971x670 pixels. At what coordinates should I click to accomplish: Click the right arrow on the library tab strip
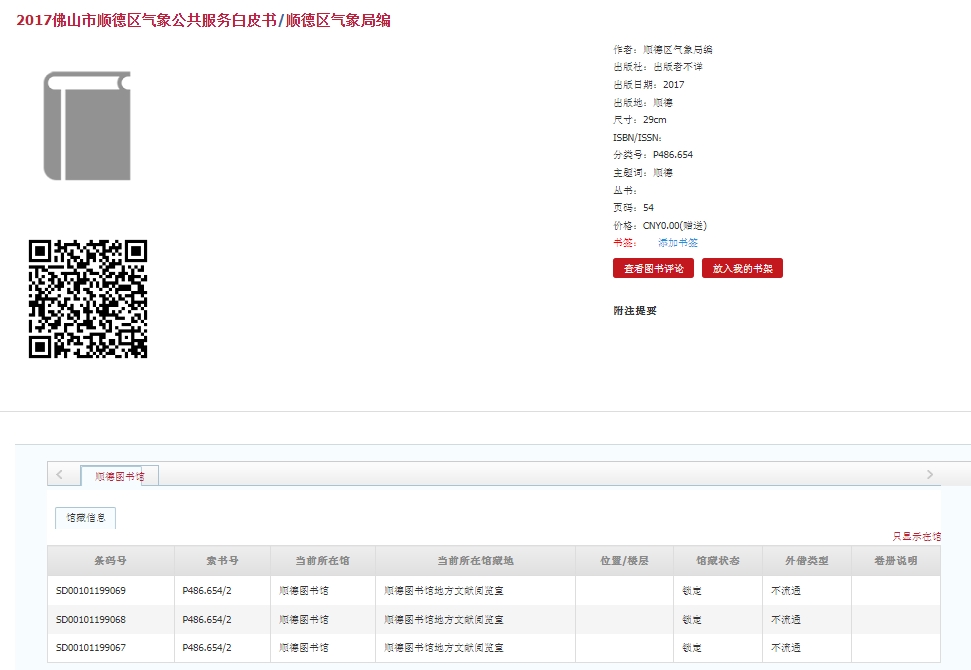pos(930,474)
